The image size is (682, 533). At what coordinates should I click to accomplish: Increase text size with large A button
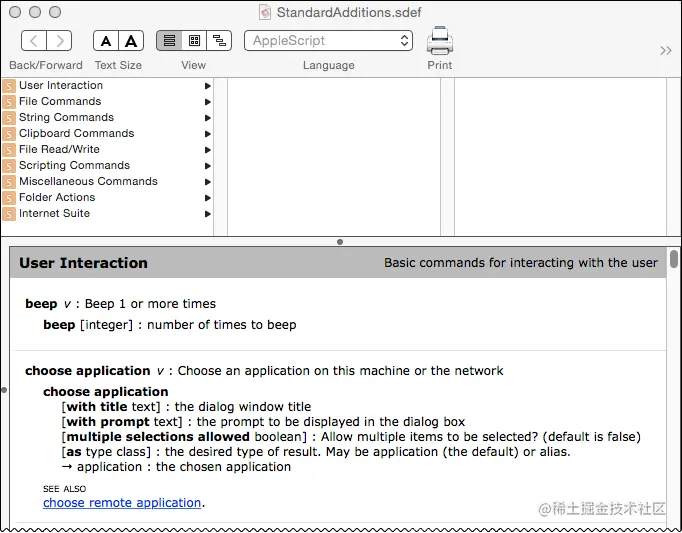pyautogui.click(x=131, y=41)
